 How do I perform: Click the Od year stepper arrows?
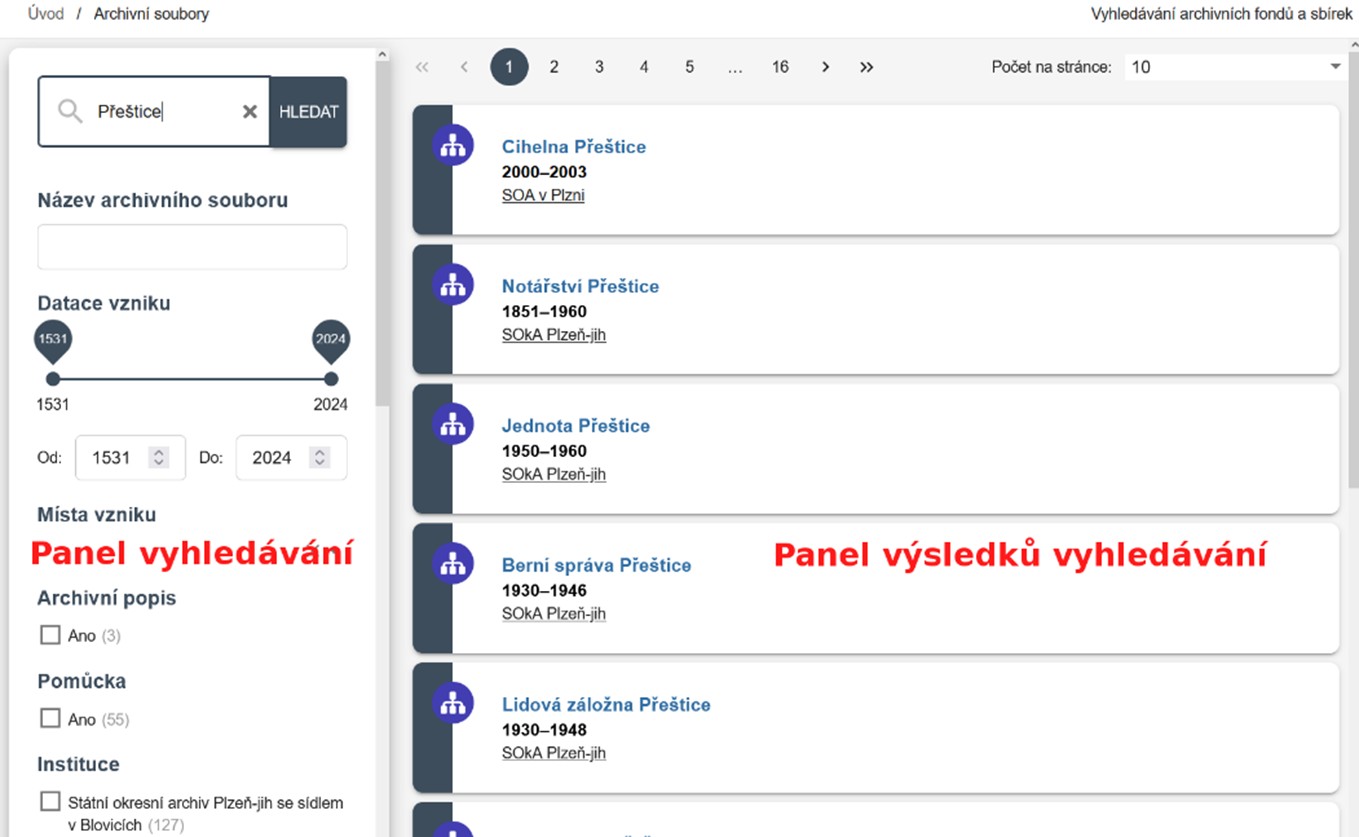(x=158, y=457)
